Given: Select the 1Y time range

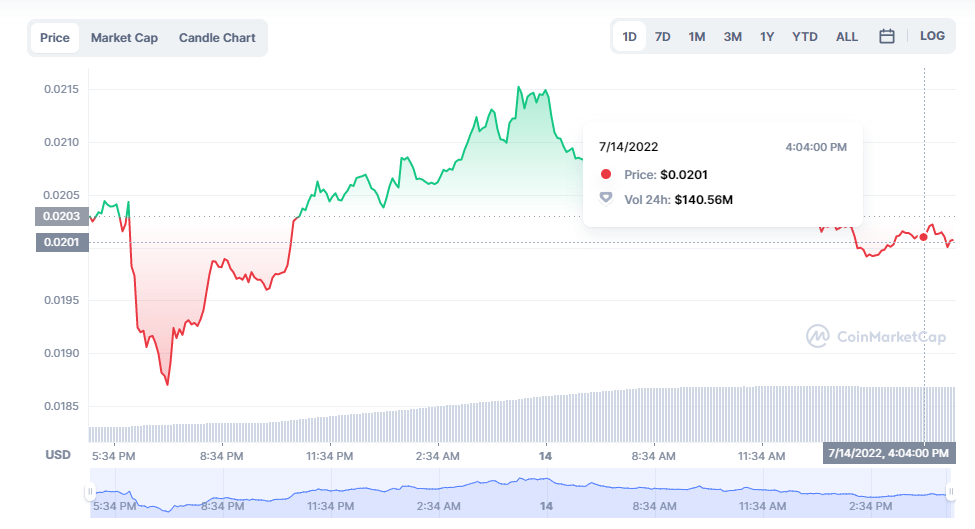Looking at the screenshot, I should (x=767, y=37).
